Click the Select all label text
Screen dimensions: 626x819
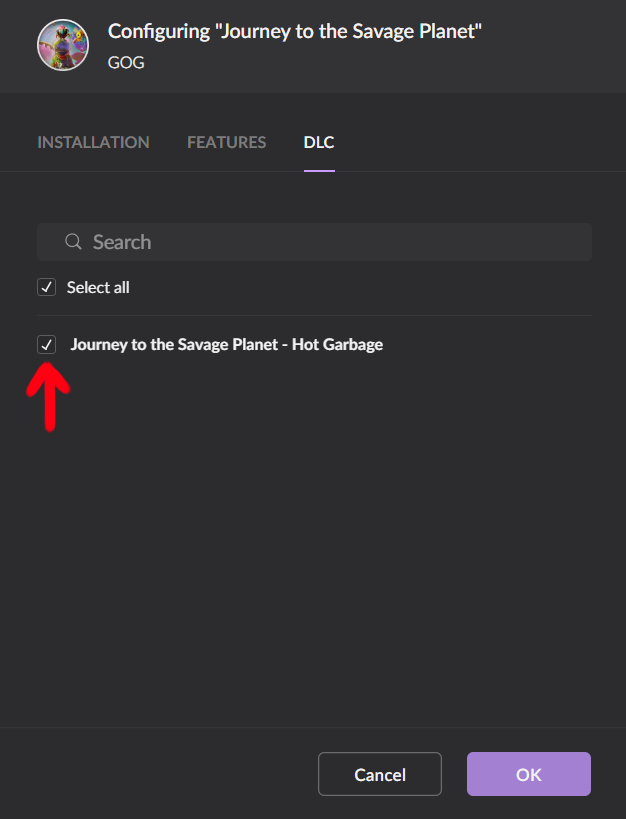pyautogui.click(x=98, y=287)
